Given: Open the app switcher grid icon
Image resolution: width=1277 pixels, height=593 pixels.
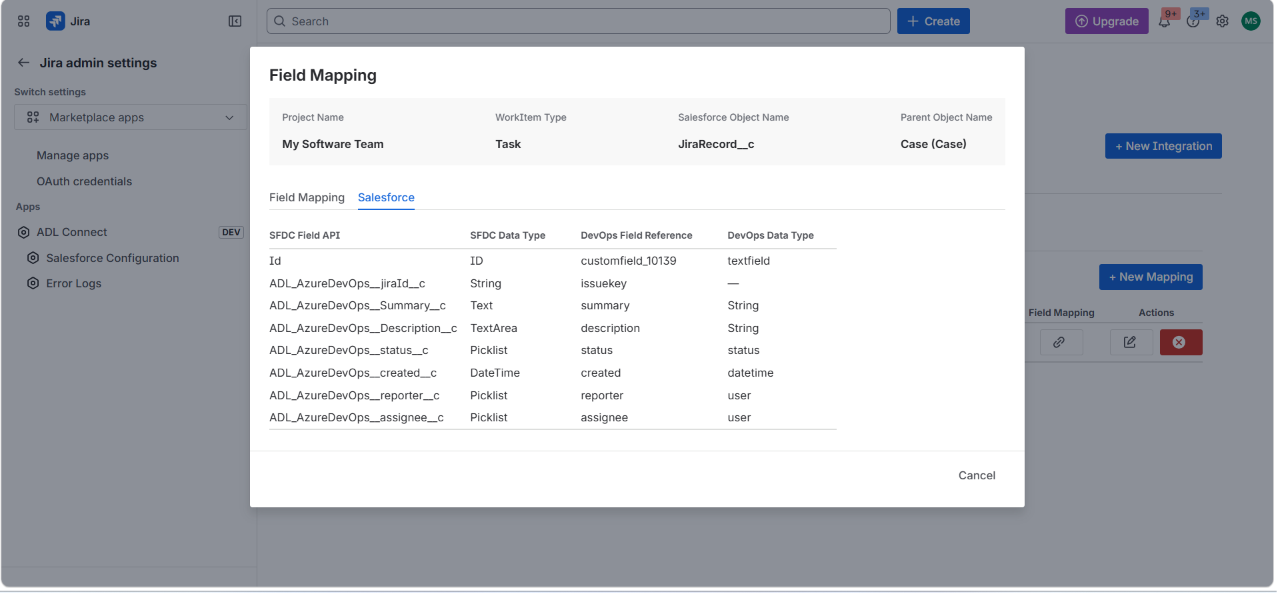Looking at the screenshot, I should click(24, 21).
